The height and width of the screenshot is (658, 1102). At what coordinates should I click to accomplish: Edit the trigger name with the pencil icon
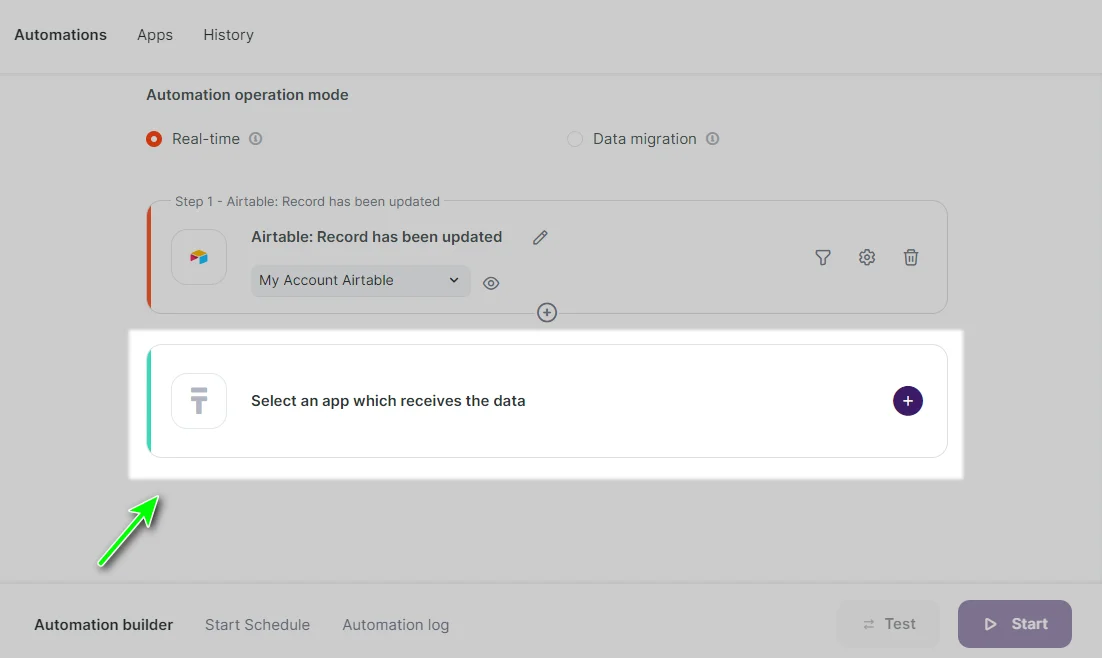point(540,237)
